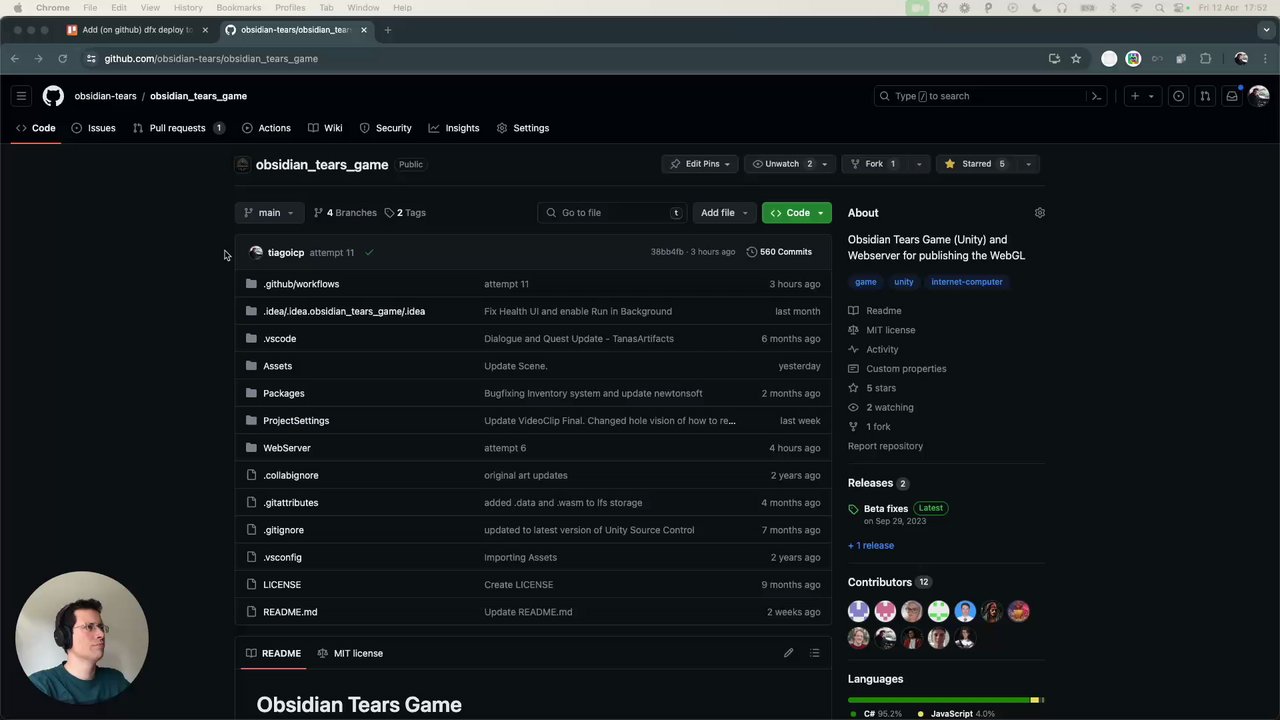Expand the Starred lists arrow
Screen dimensions: 1280x720
click(1028, 164)
